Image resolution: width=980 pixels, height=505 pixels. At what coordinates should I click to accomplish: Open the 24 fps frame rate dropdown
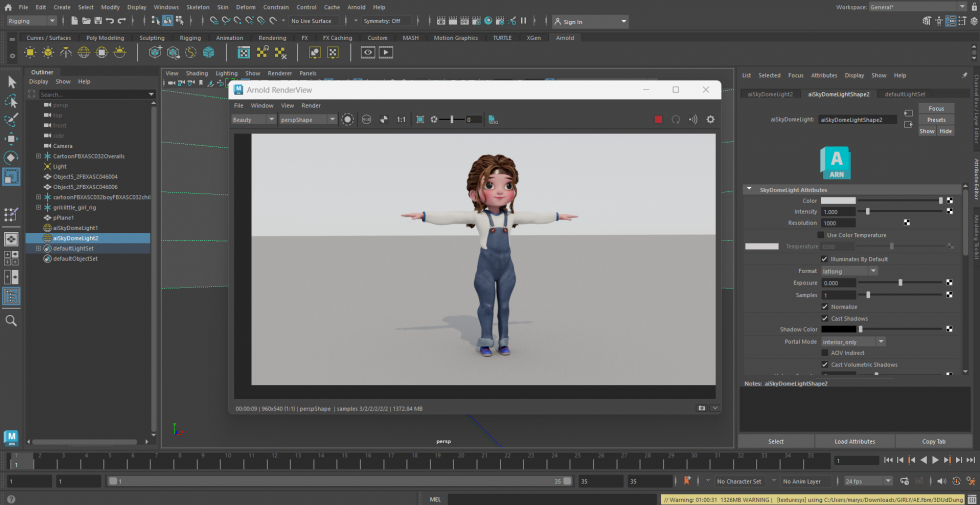click(868, 481)
